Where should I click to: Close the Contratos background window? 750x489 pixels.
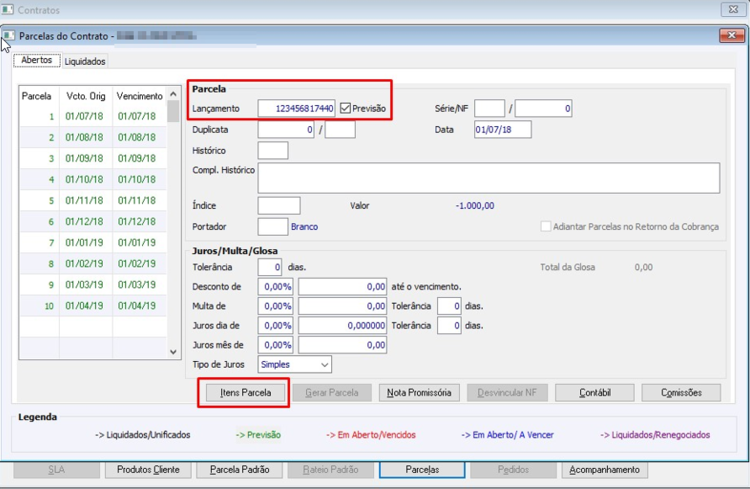click(x=733, y=9)
